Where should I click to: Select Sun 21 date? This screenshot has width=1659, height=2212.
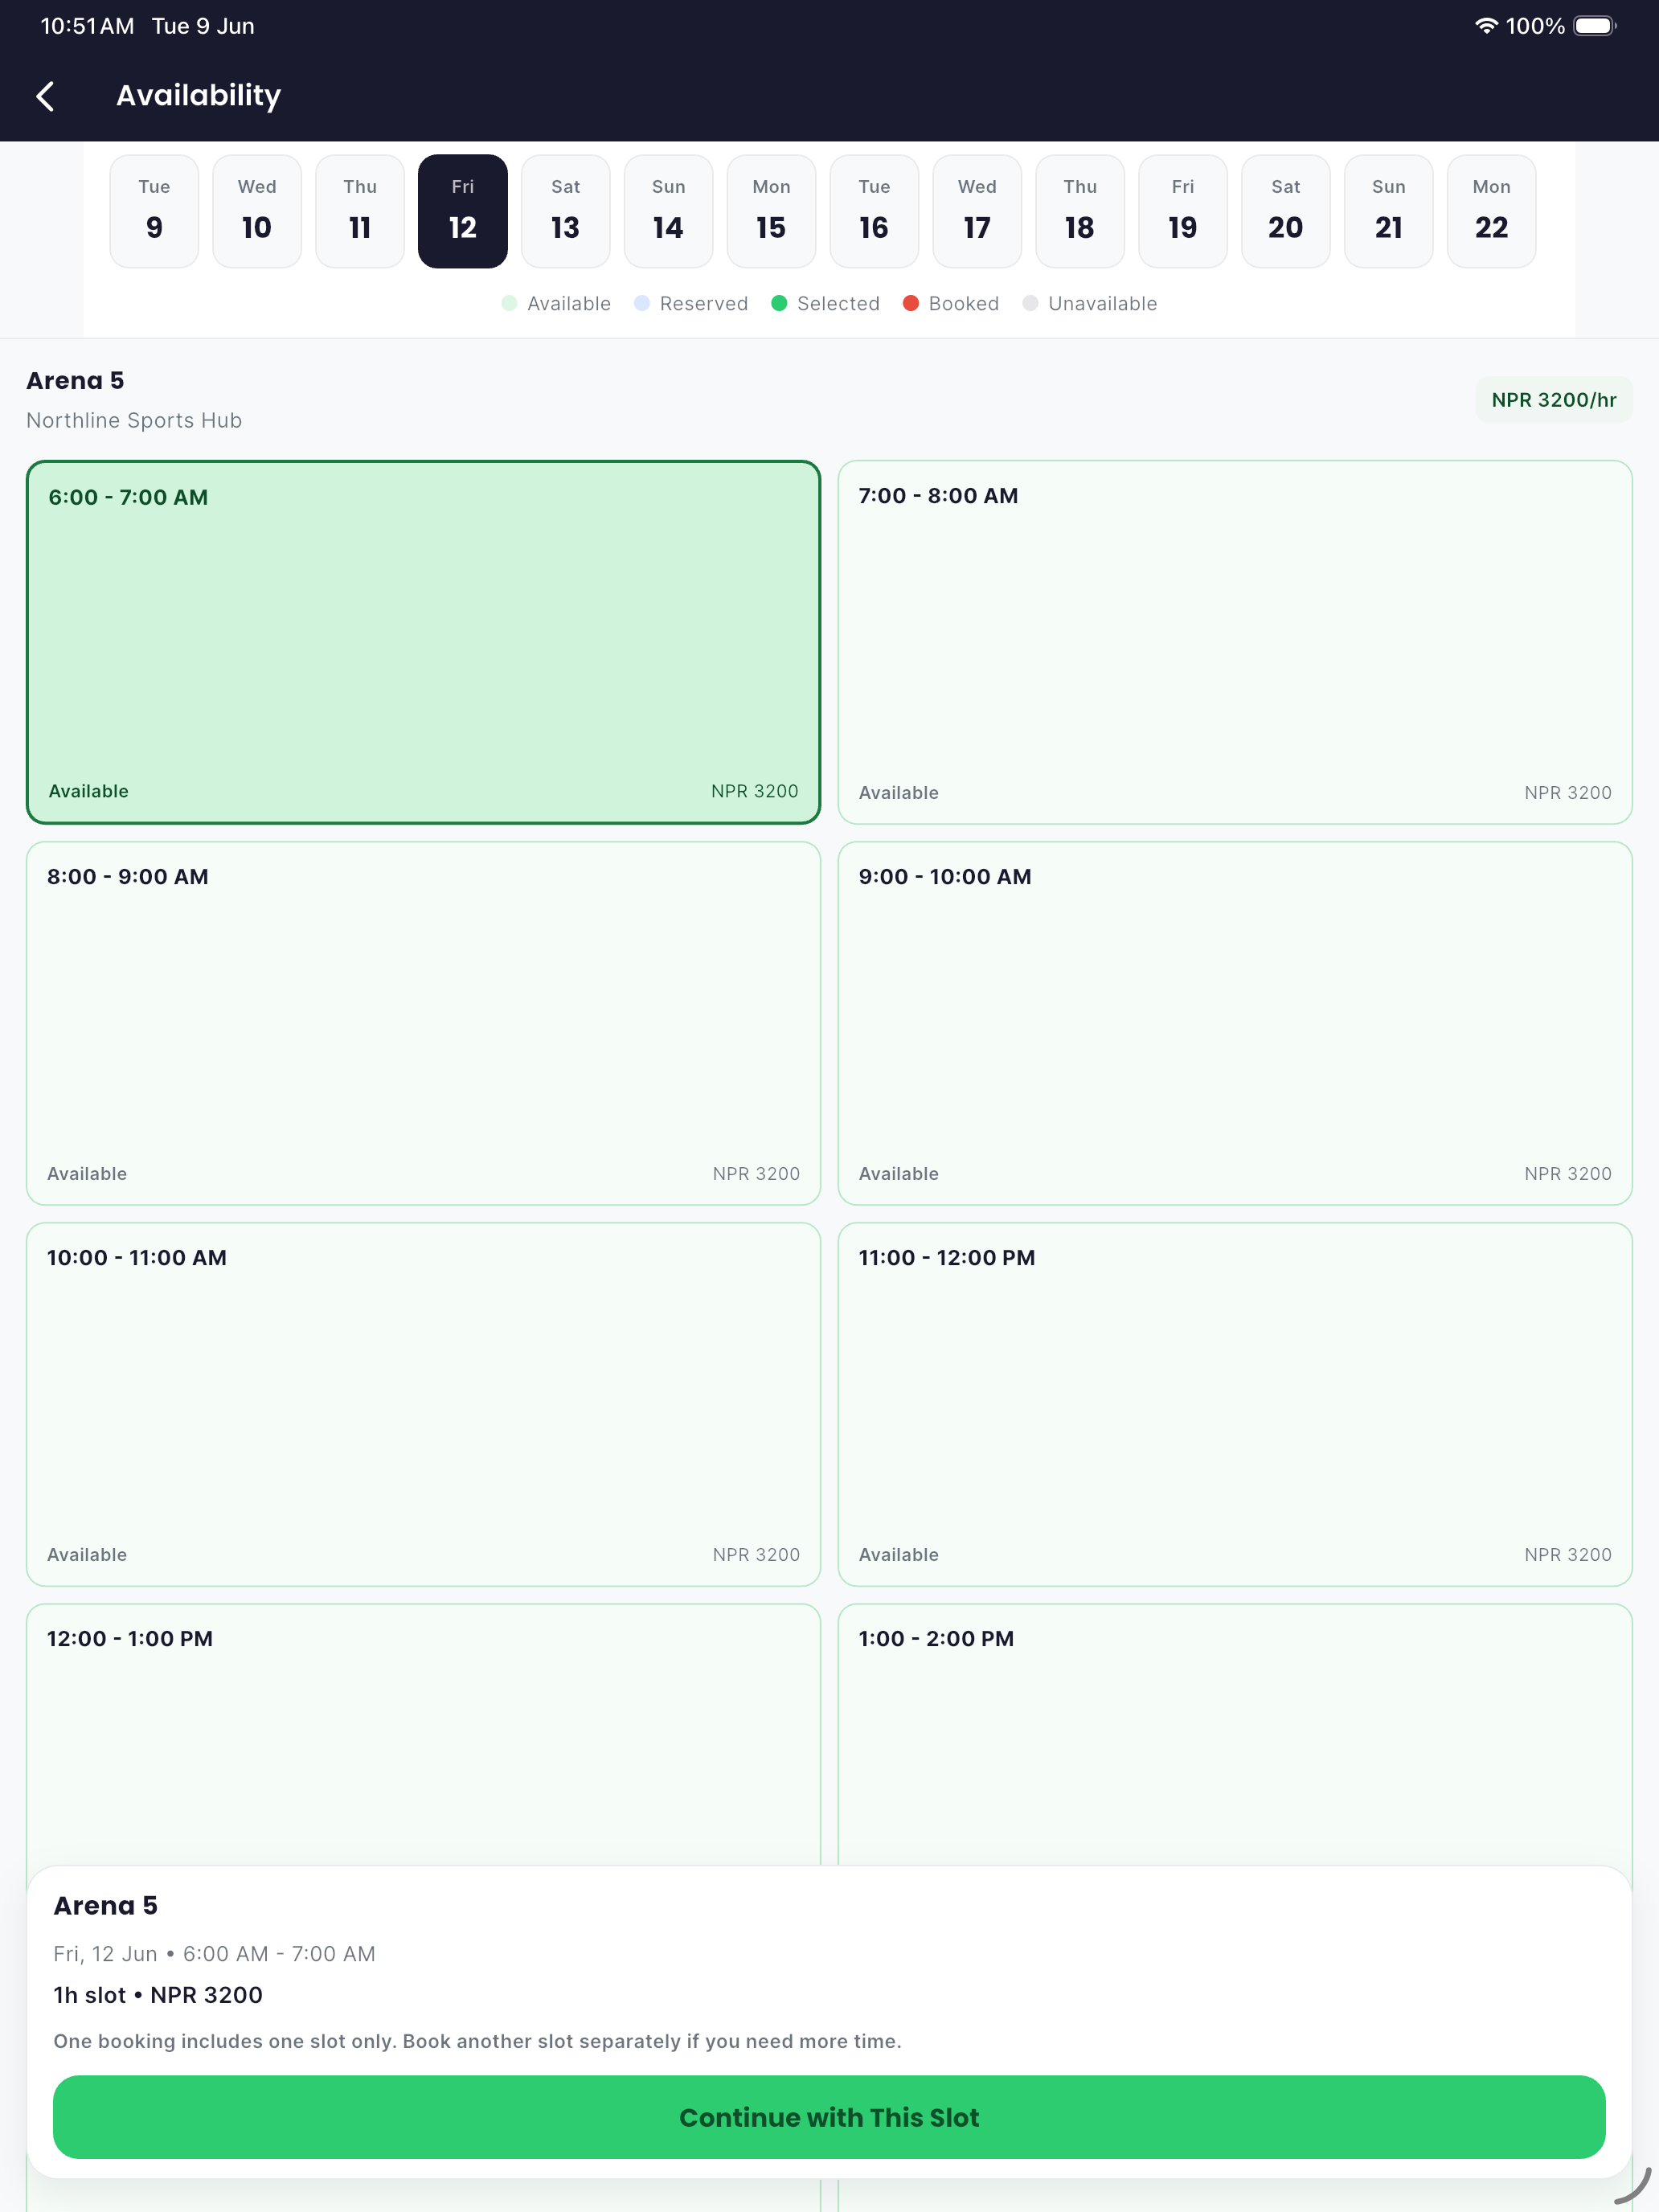[1389, 211]
